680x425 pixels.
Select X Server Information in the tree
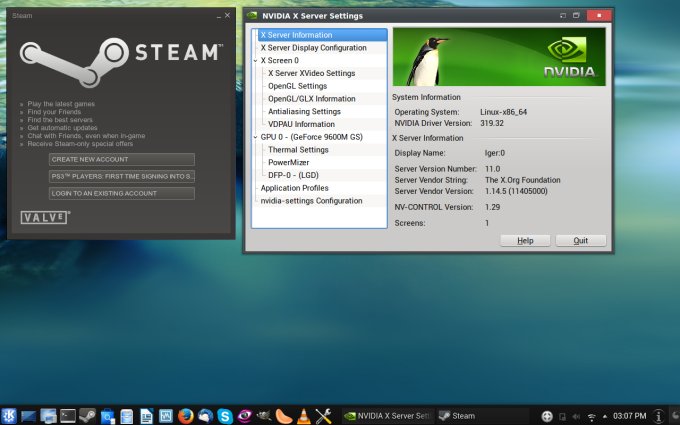tap(323, 35)
